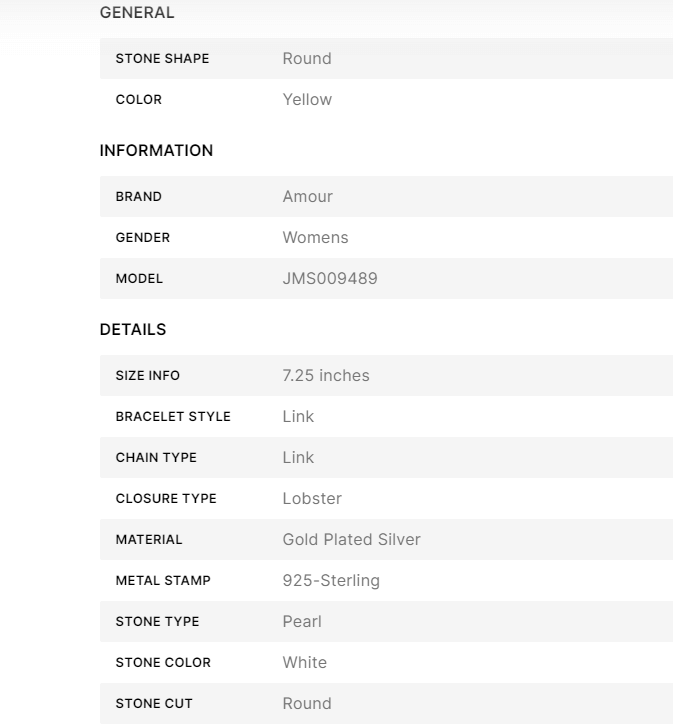Select the Lobster closure value
The width and height of the screenshot is (673, 726).
pos(313,499)
